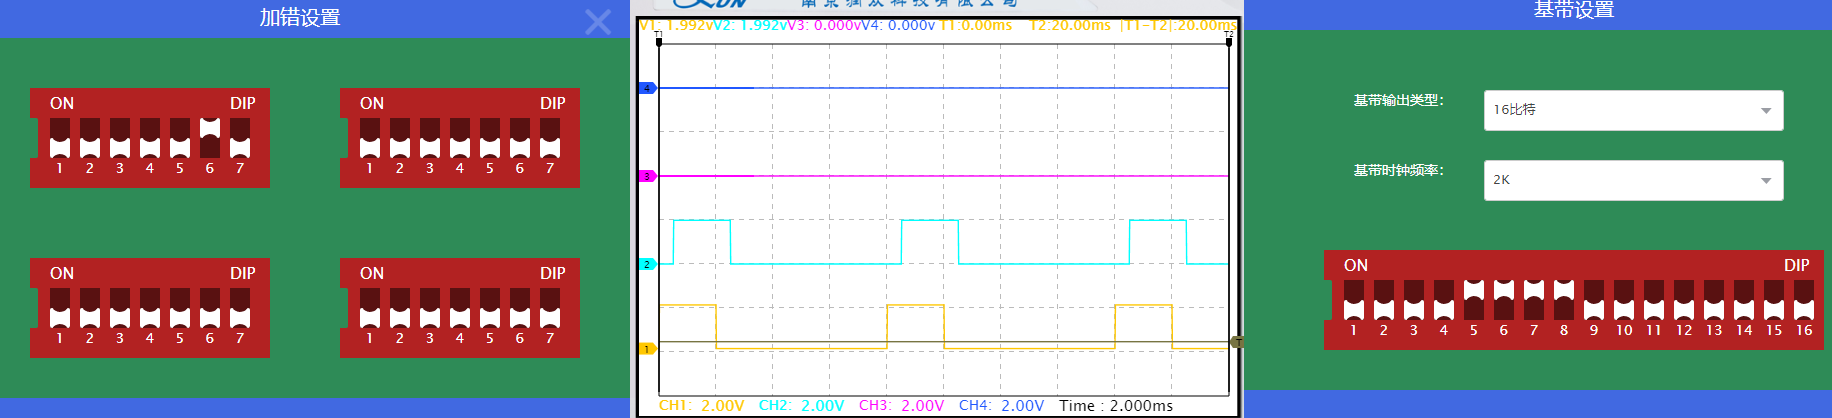Expand the 基带时钟频率 dropdown showing 2K
Screen dimensions: 1832x418
[1633, 180]
